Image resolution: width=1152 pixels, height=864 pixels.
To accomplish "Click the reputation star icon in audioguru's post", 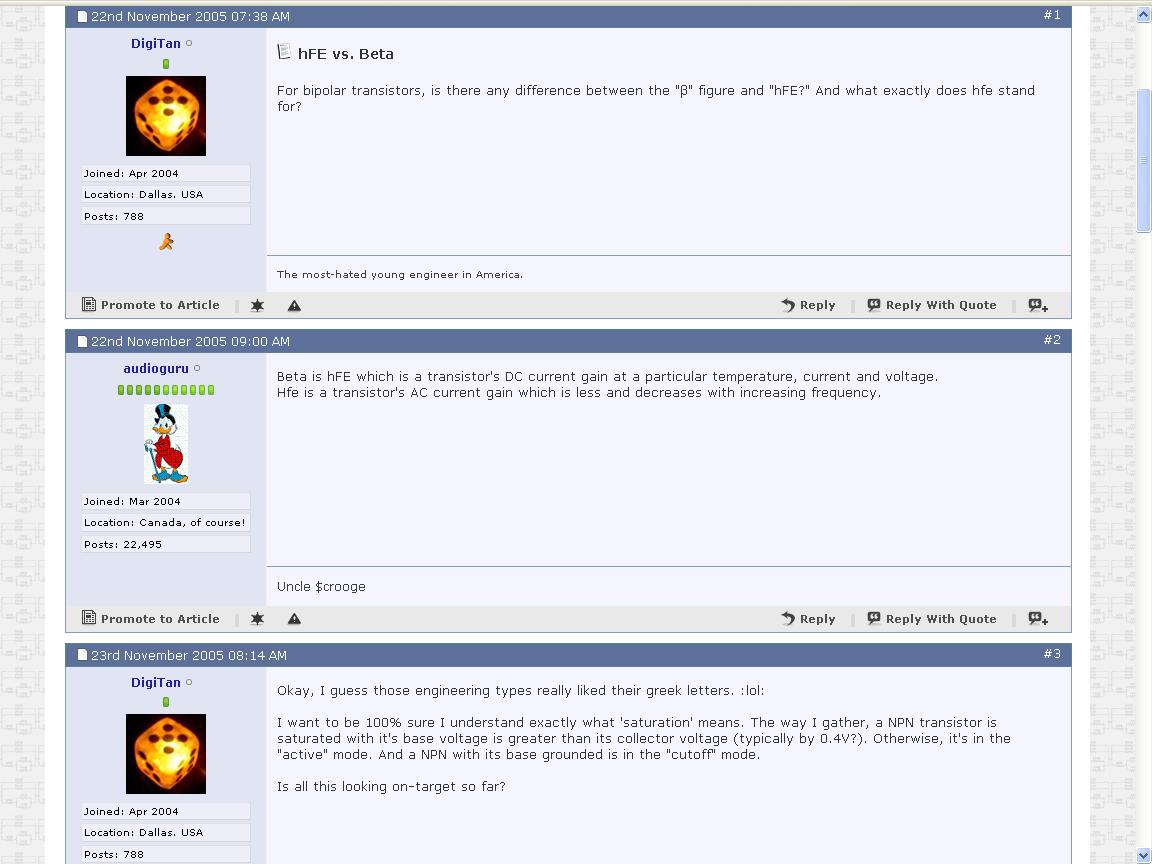I will 257,619.
